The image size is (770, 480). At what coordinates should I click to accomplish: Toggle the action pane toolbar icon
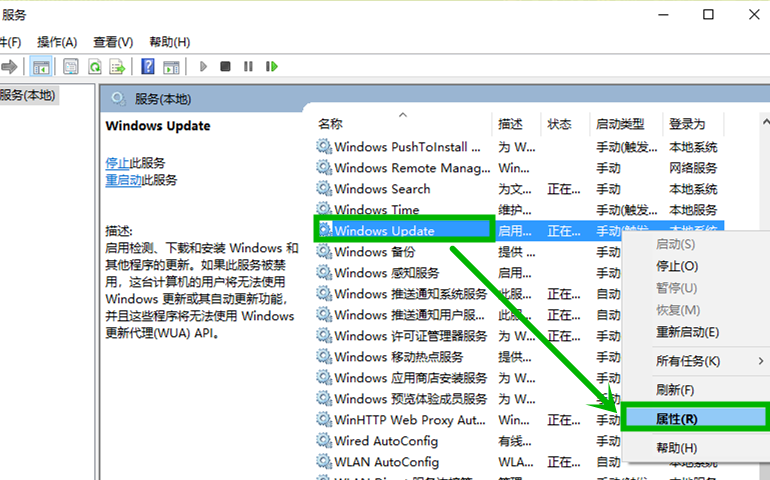pyautogui.click(x=171, y=66)
